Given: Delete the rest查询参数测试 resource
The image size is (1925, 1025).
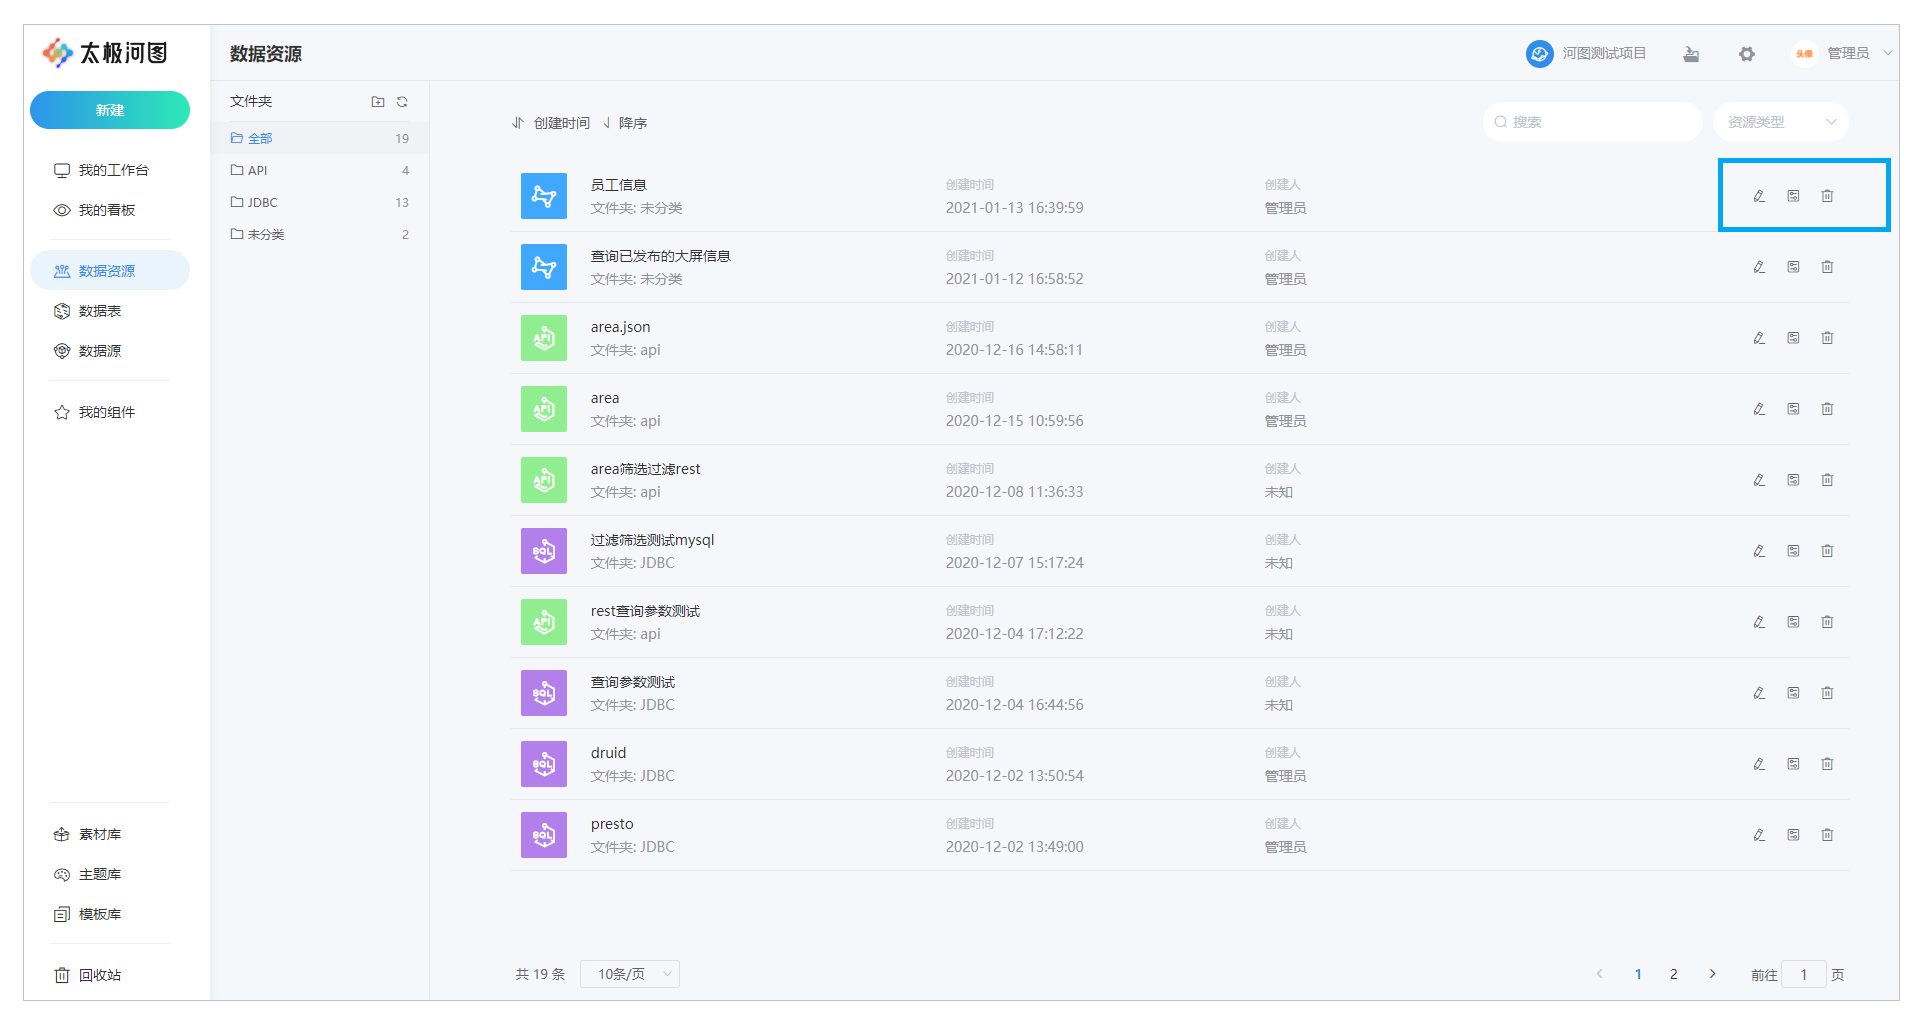Looking at the screenshot, I should point(1827,622).
